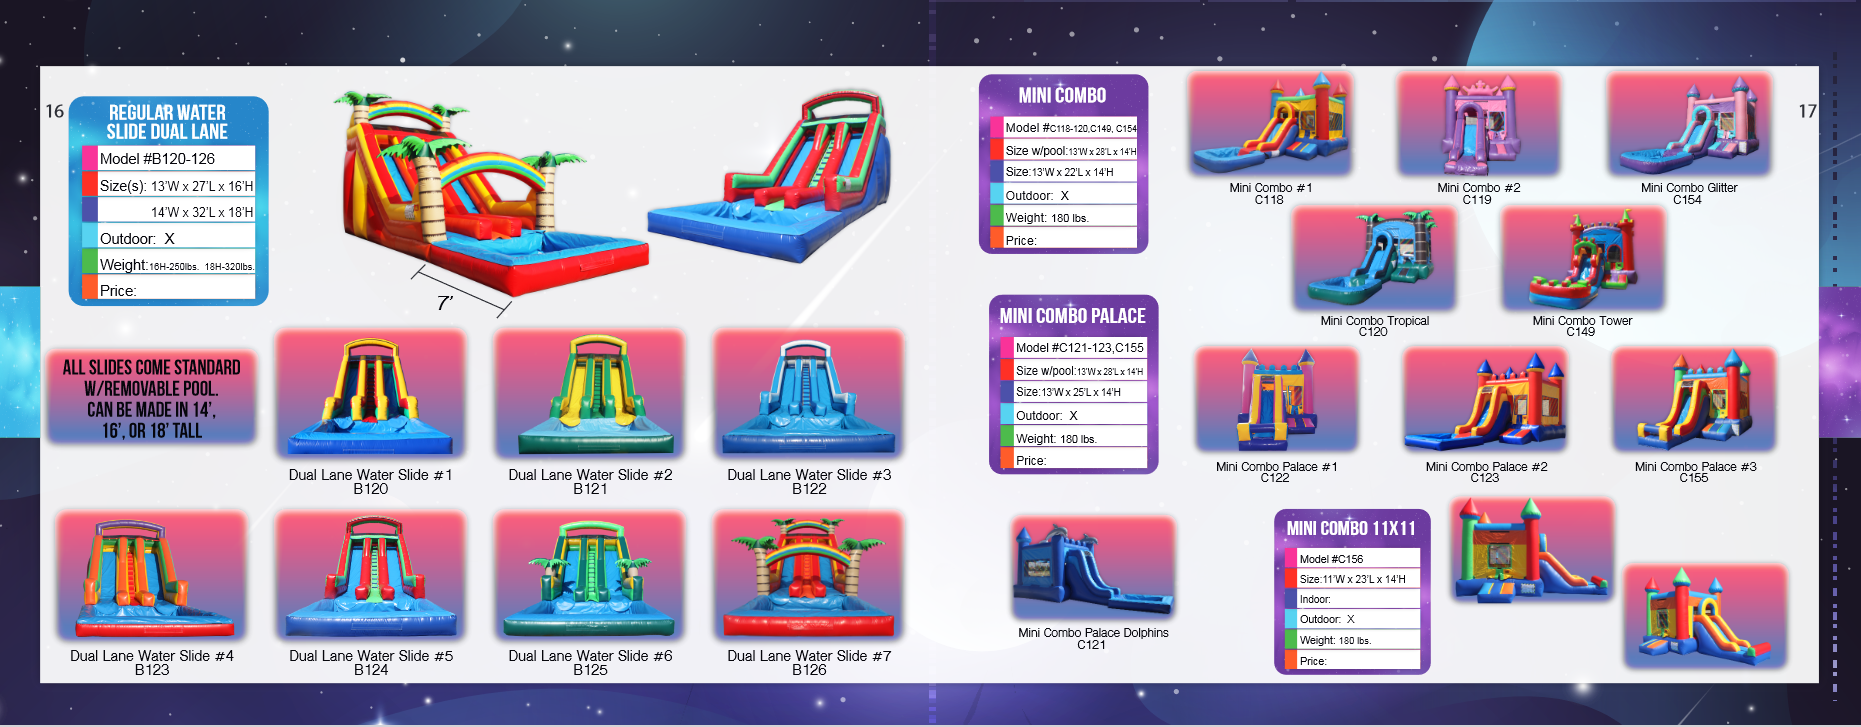
Task: Click the Mini Combo Palace #1 C122 picture
Action: (1277, 400)
